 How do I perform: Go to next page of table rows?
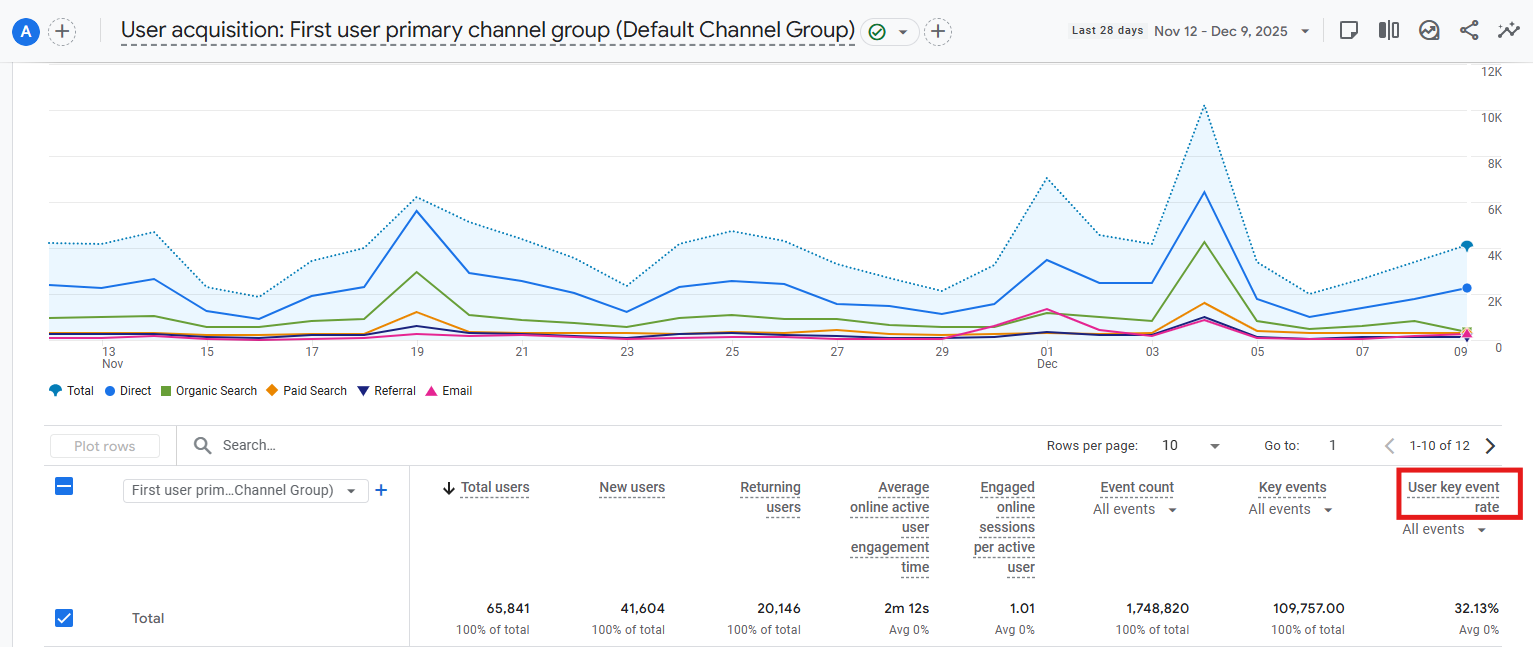click(x=1490, y=446)
